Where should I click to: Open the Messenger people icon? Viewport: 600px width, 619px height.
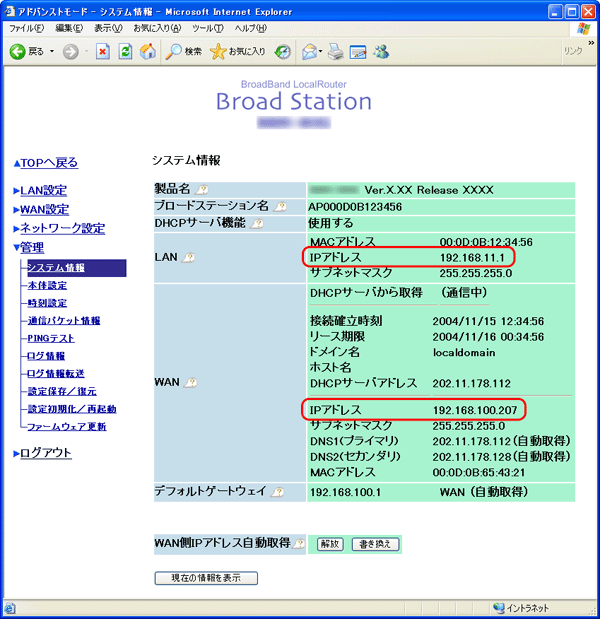[381, 52]
